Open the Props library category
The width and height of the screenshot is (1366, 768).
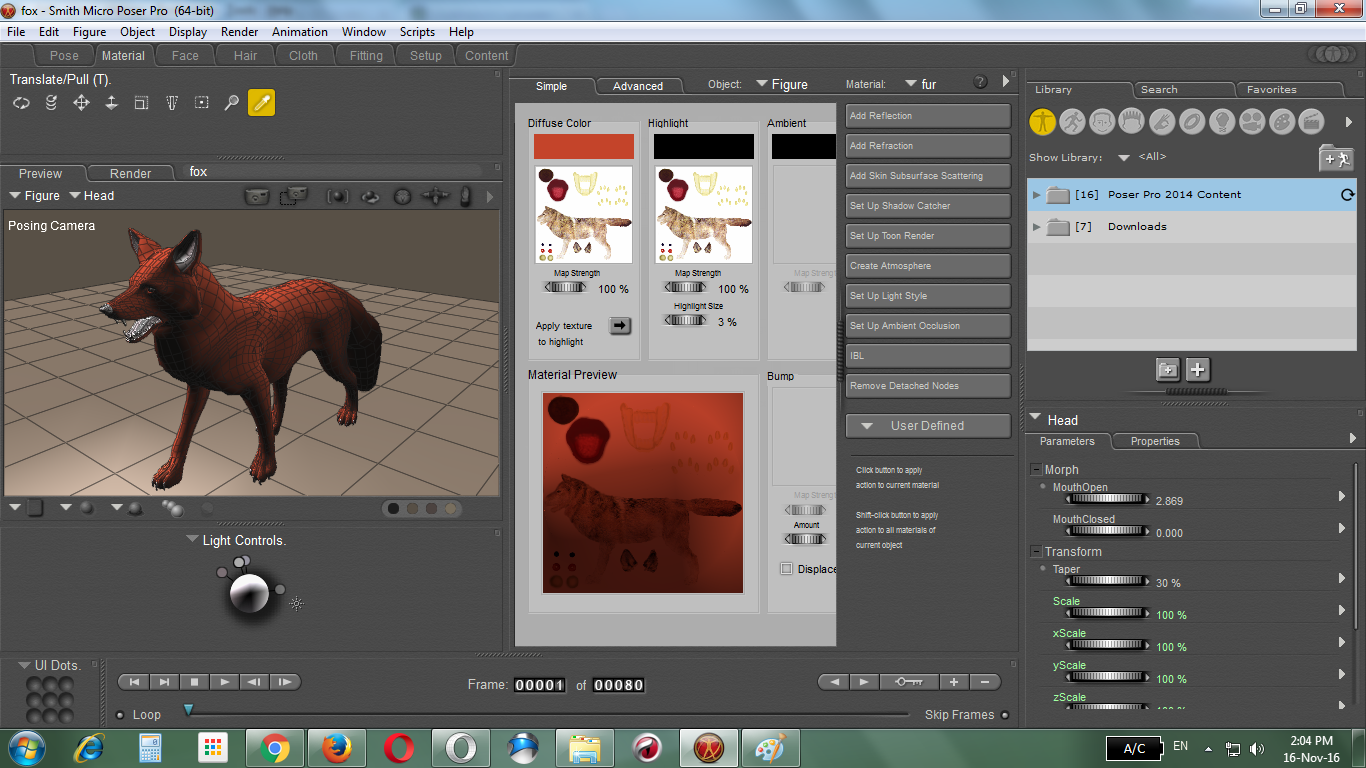coord(1192,122)
